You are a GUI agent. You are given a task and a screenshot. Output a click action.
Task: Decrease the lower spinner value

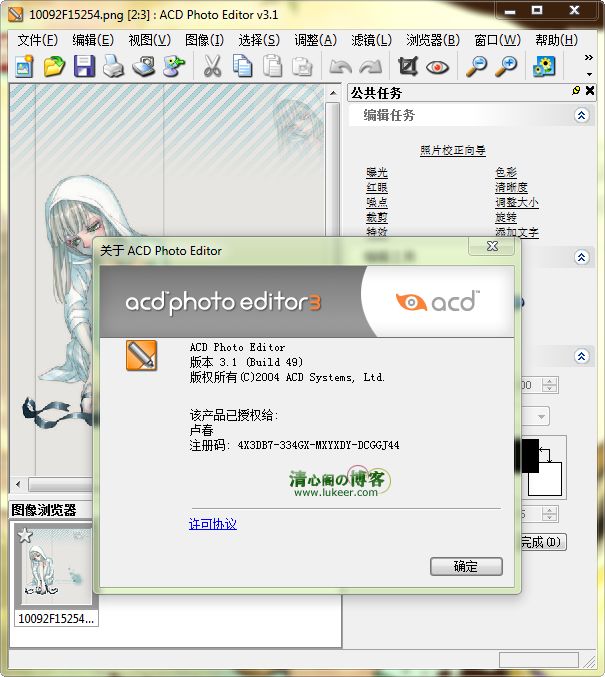tap(549, 518)
